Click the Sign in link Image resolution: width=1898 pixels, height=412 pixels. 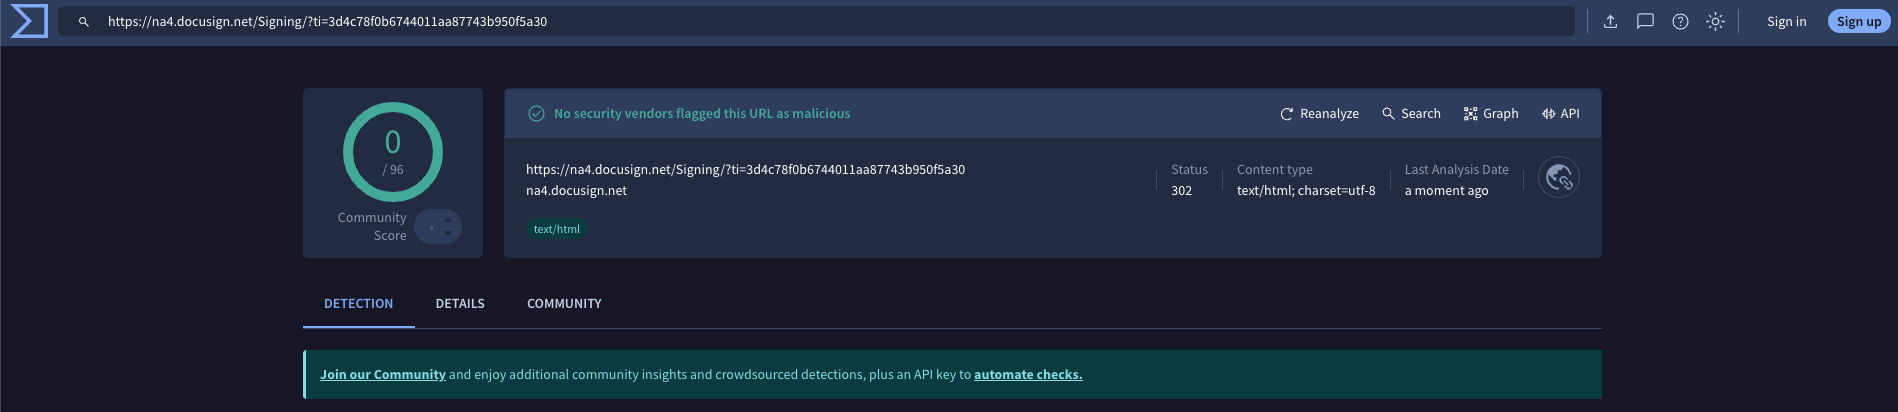tap(1786, 21)
